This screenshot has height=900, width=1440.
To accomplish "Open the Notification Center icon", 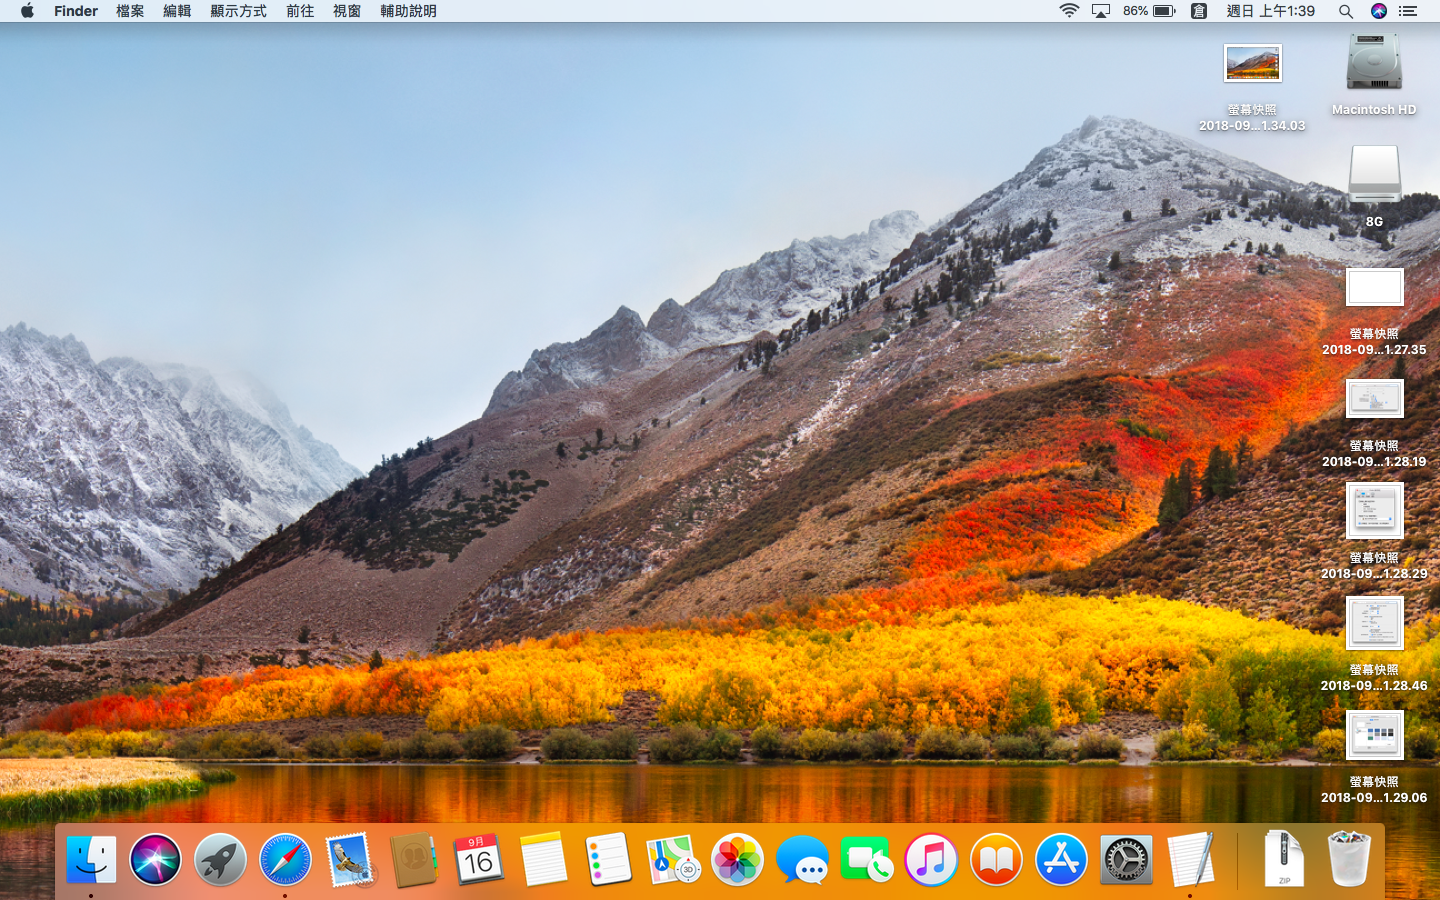I will click(1408, 11).
